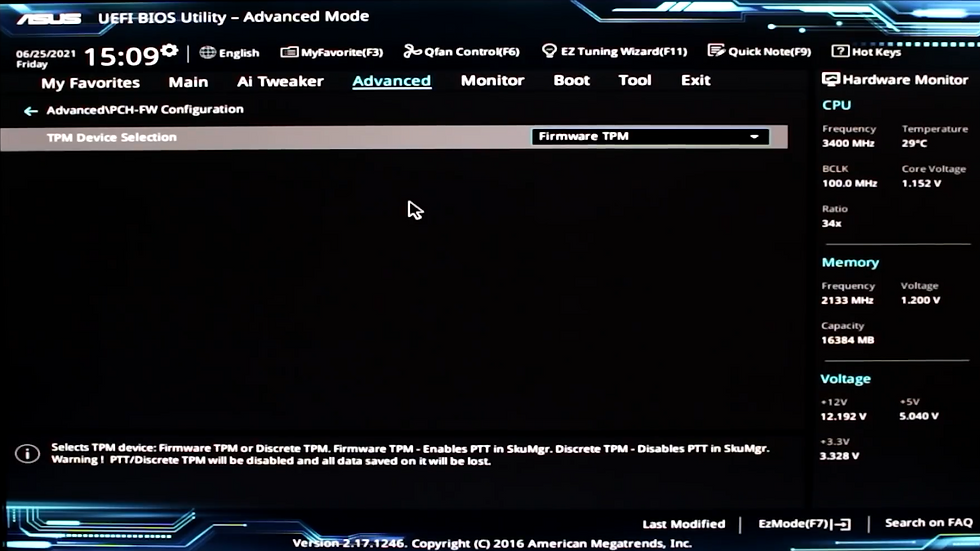Click the Hardware Monitor screen icon

(831, 79)
